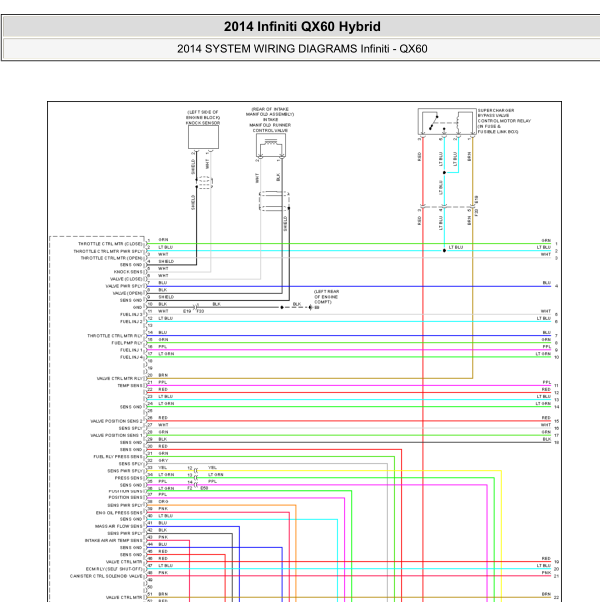Click the 'INTAKE AIR AIR TEMP SENS' pin label
Viewport: 600px width, 602px height.
[114, 541]
